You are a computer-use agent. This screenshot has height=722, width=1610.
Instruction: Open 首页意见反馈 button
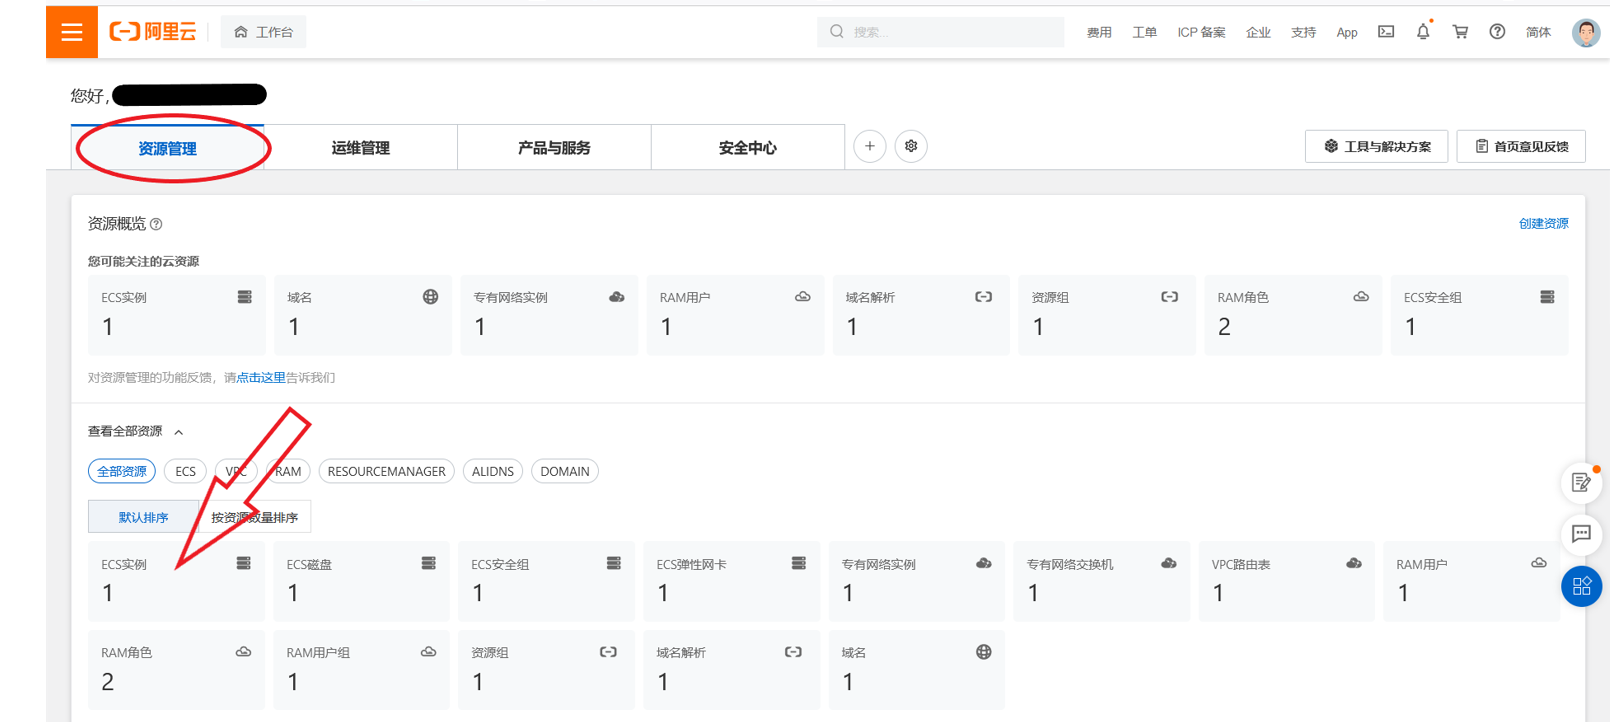pyautogui.click(x=1521, y=146)
